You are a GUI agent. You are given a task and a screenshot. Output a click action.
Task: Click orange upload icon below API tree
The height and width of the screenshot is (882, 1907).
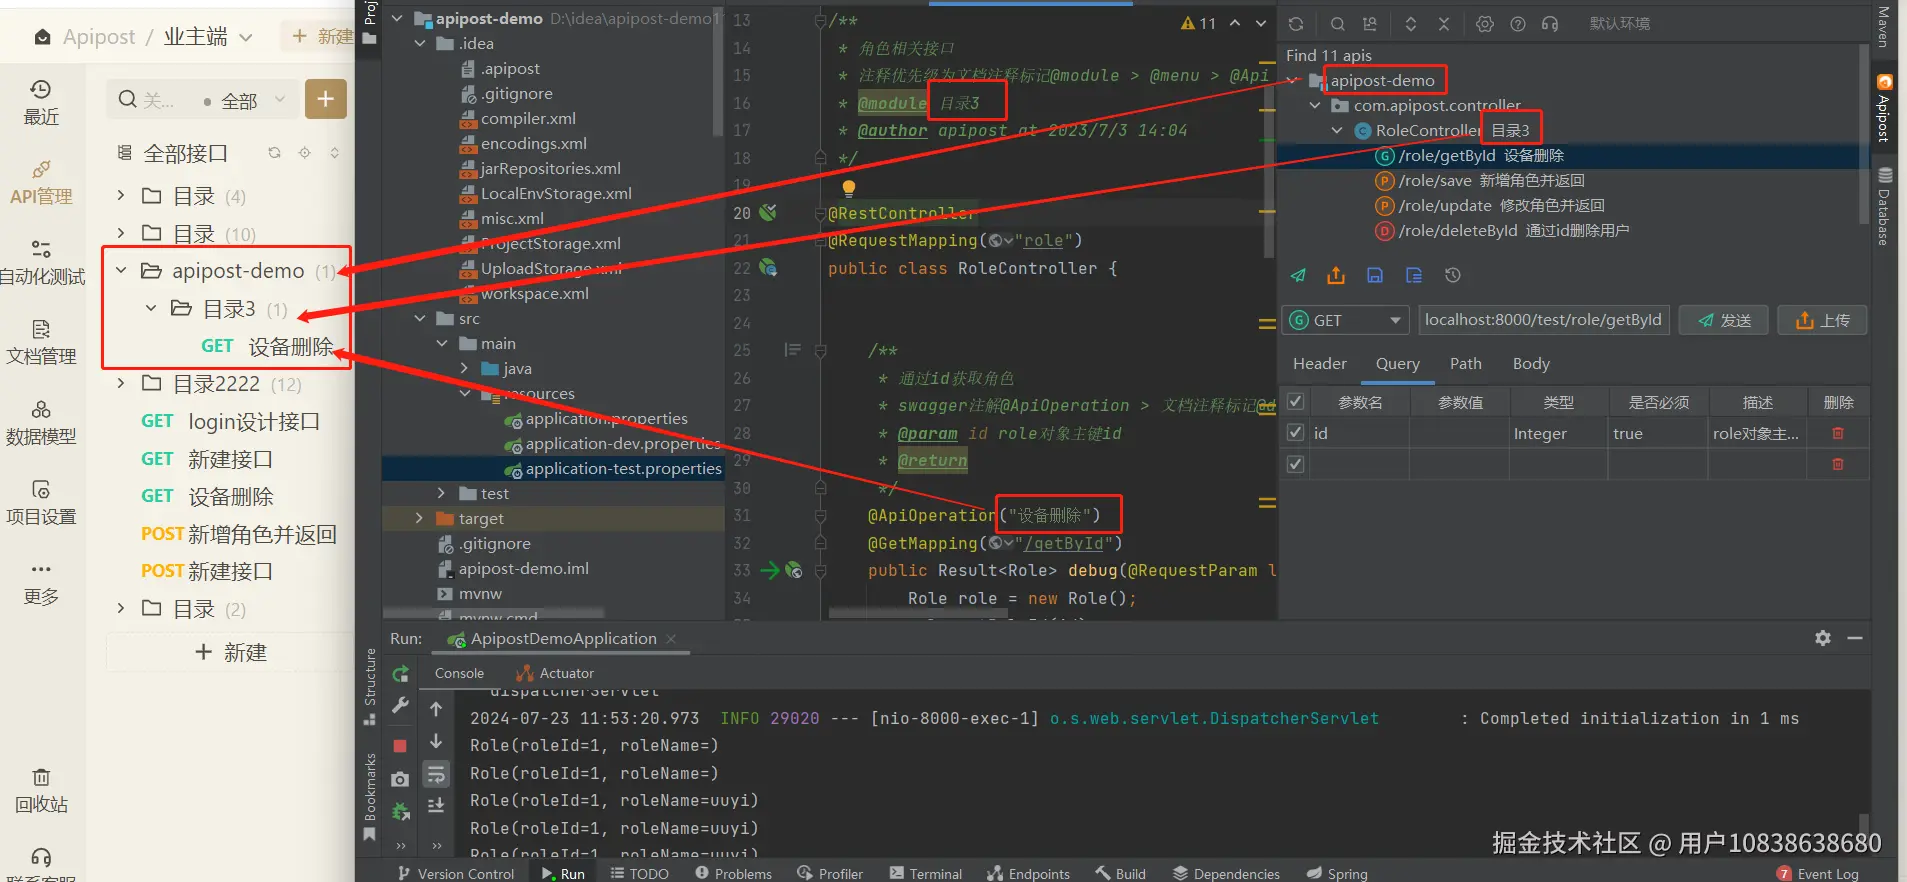1336,275
